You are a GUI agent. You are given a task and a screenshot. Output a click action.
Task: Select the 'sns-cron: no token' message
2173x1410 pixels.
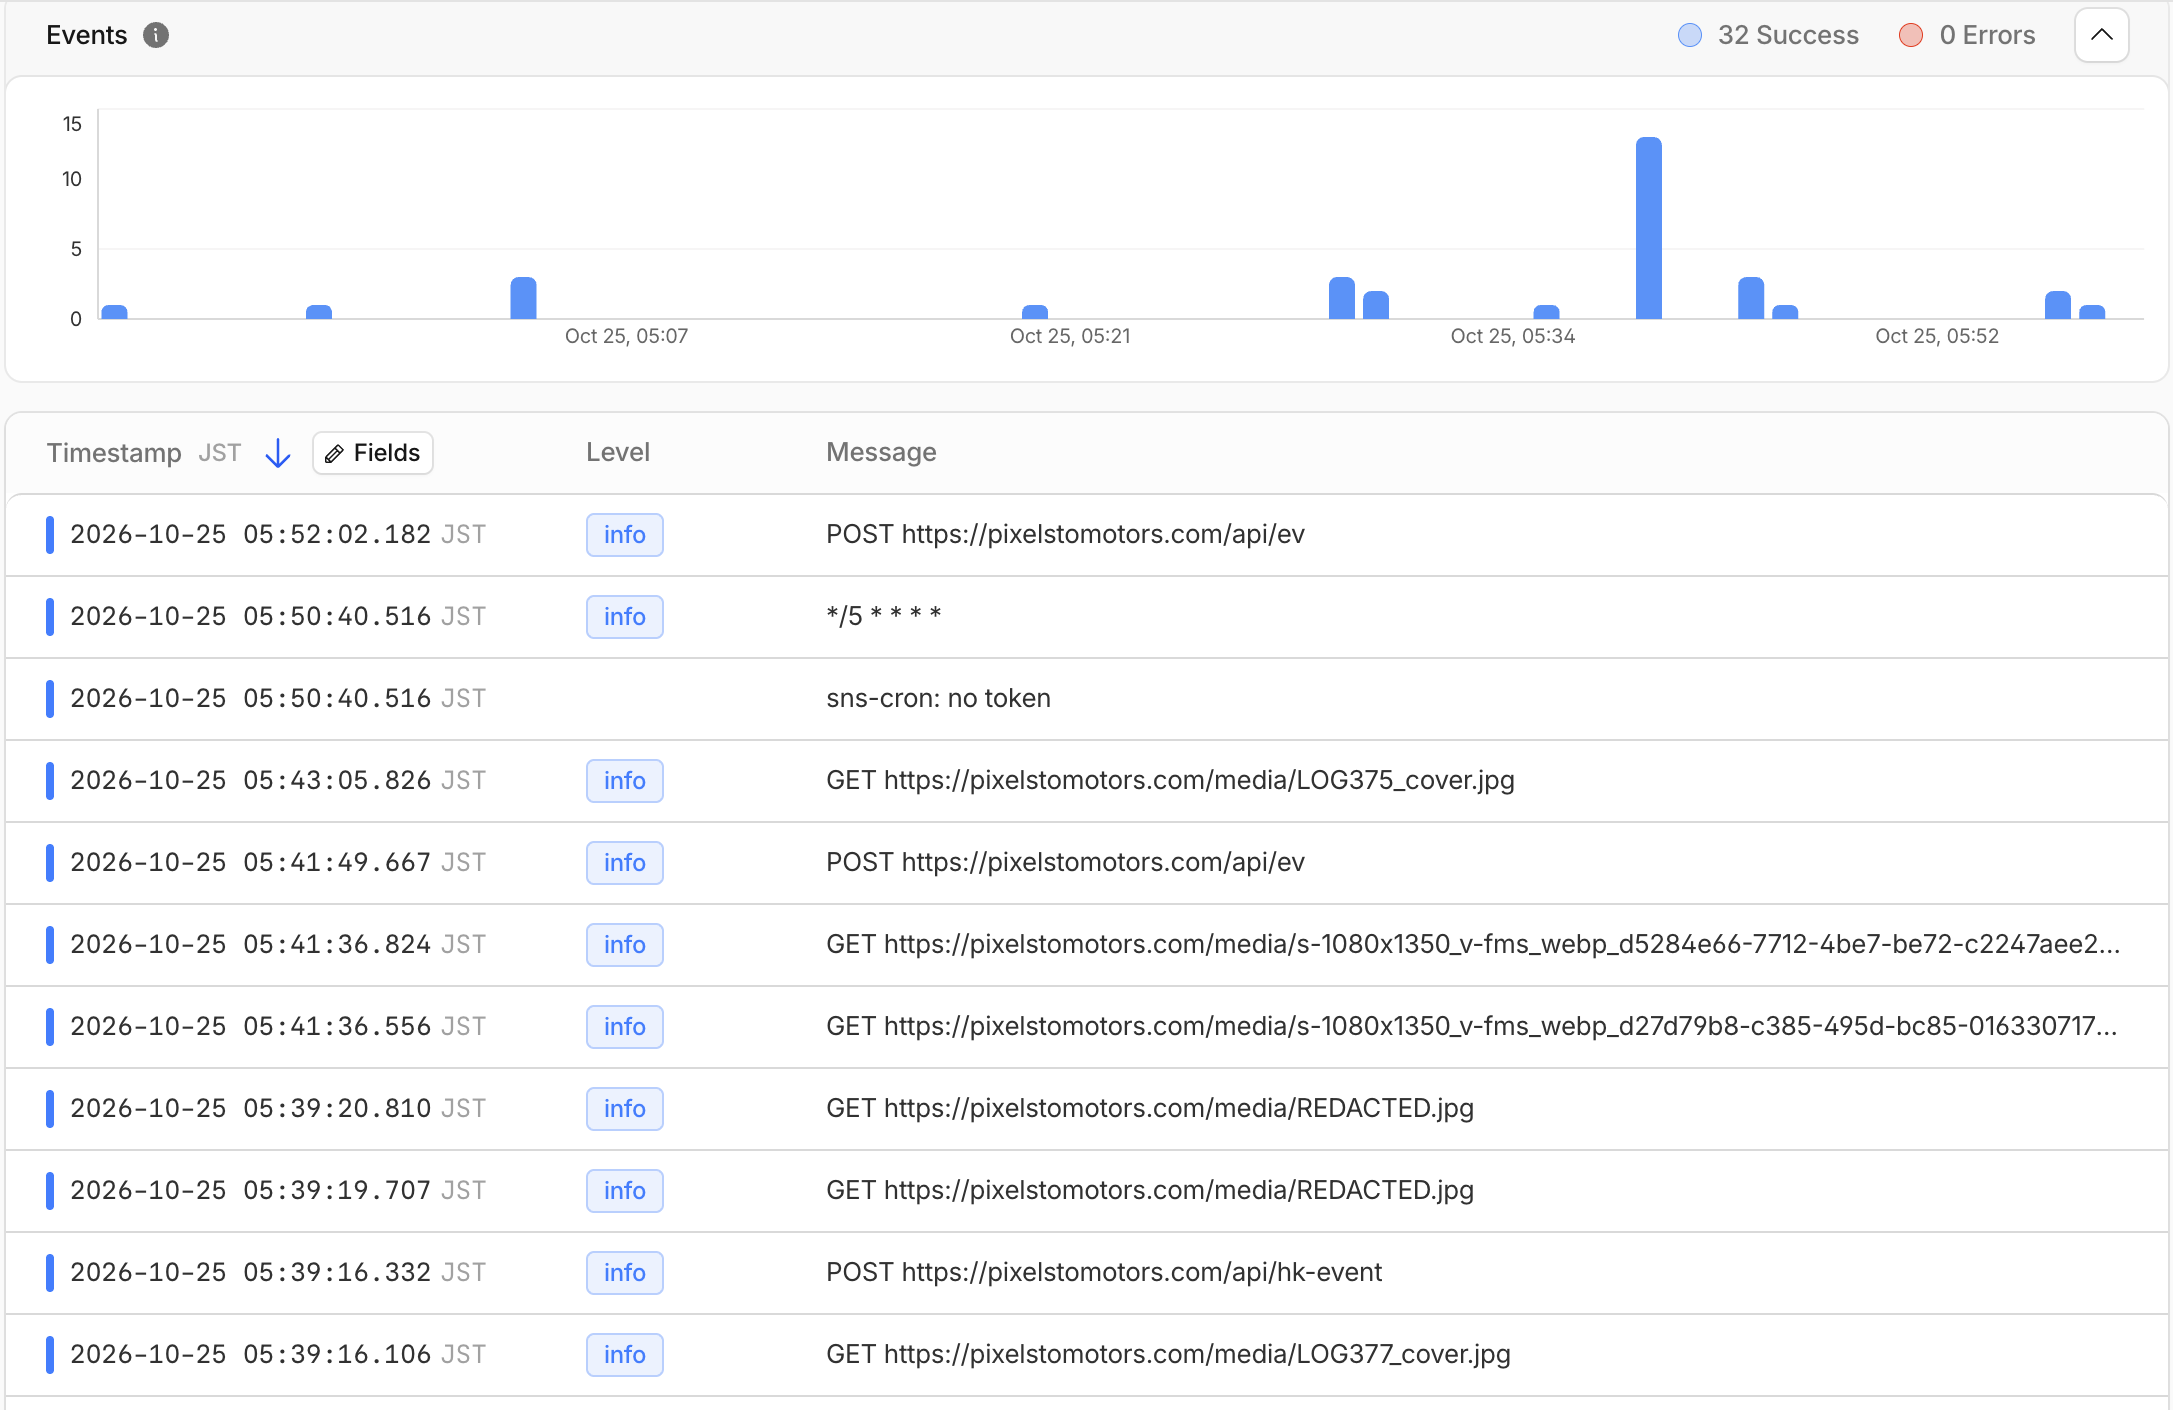[x=938, y=698]
